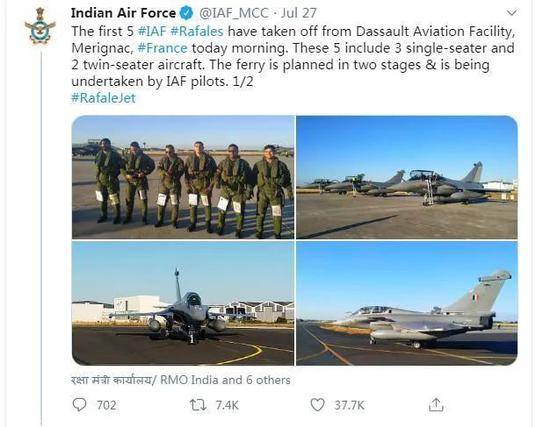
Task: View photo of parked Rafales with ladder
Action: coord(407,177)
